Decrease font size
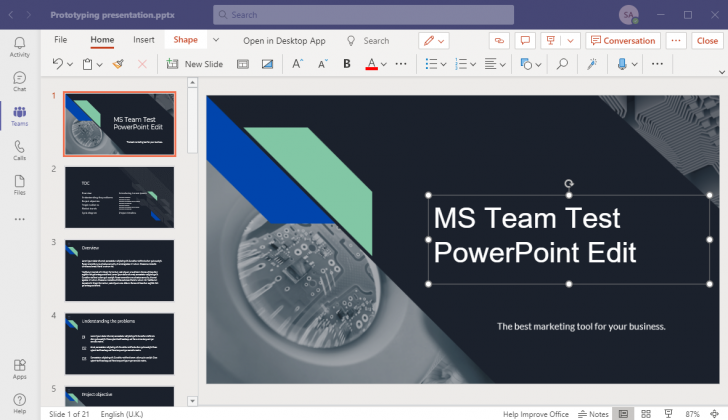This screenshot has width=728, height=420. (x=323, y=64)
